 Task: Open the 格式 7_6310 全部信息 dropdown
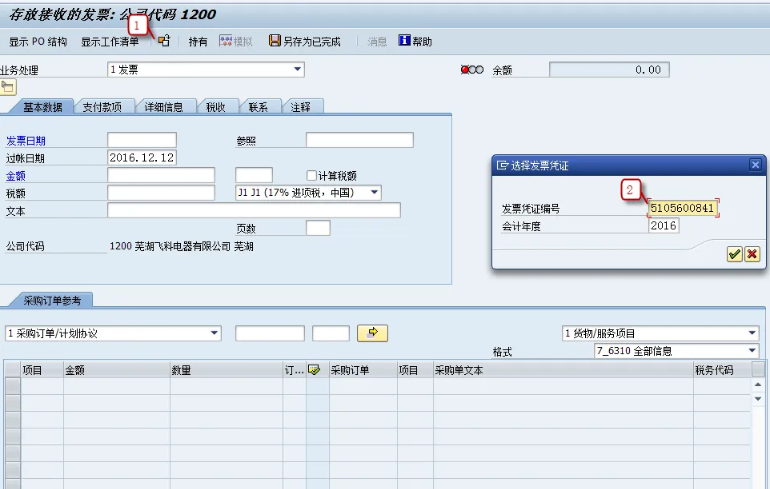752,351
